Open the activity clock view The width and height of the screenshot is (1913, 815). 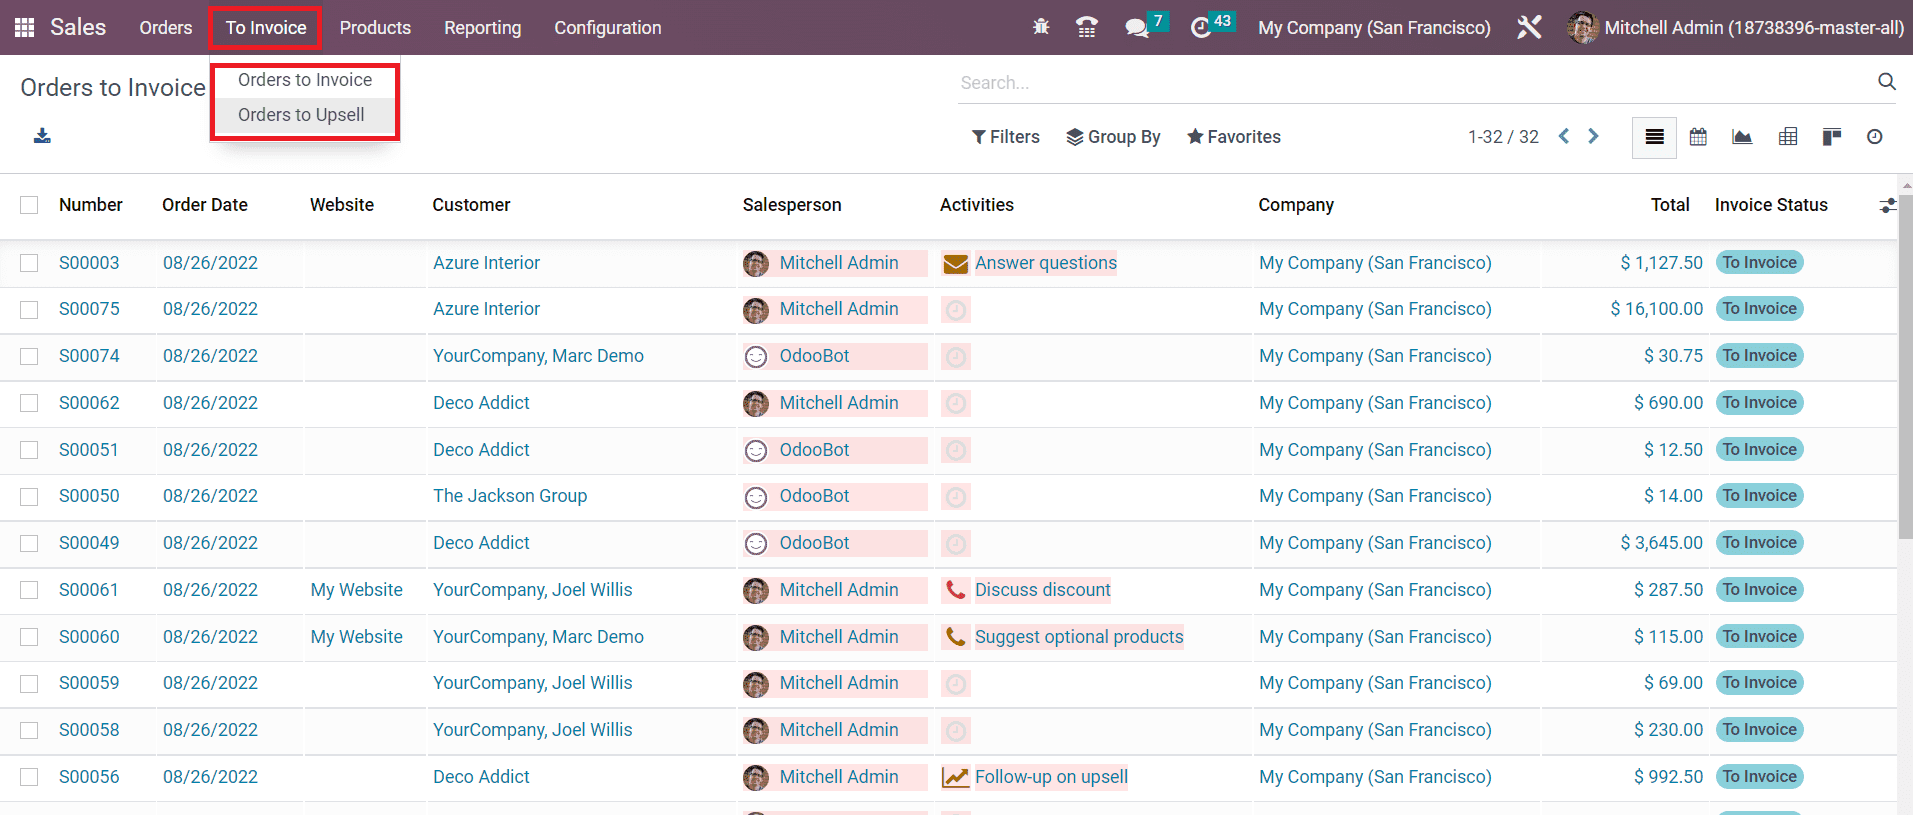coord(1874,137)
